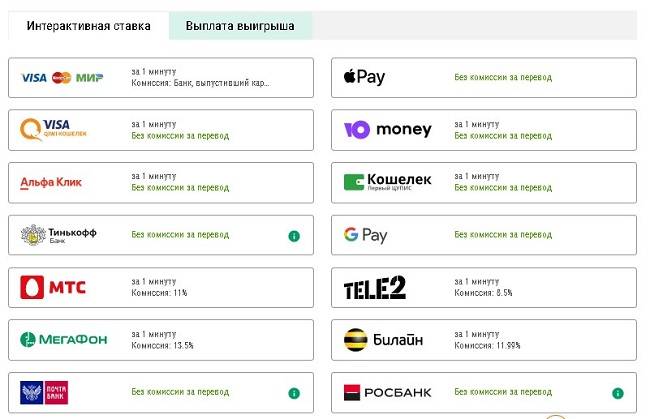The width and height of the screenshot is (650, 419).
Task: Open info icon on Почта Банк row
Action: (294, 393)
